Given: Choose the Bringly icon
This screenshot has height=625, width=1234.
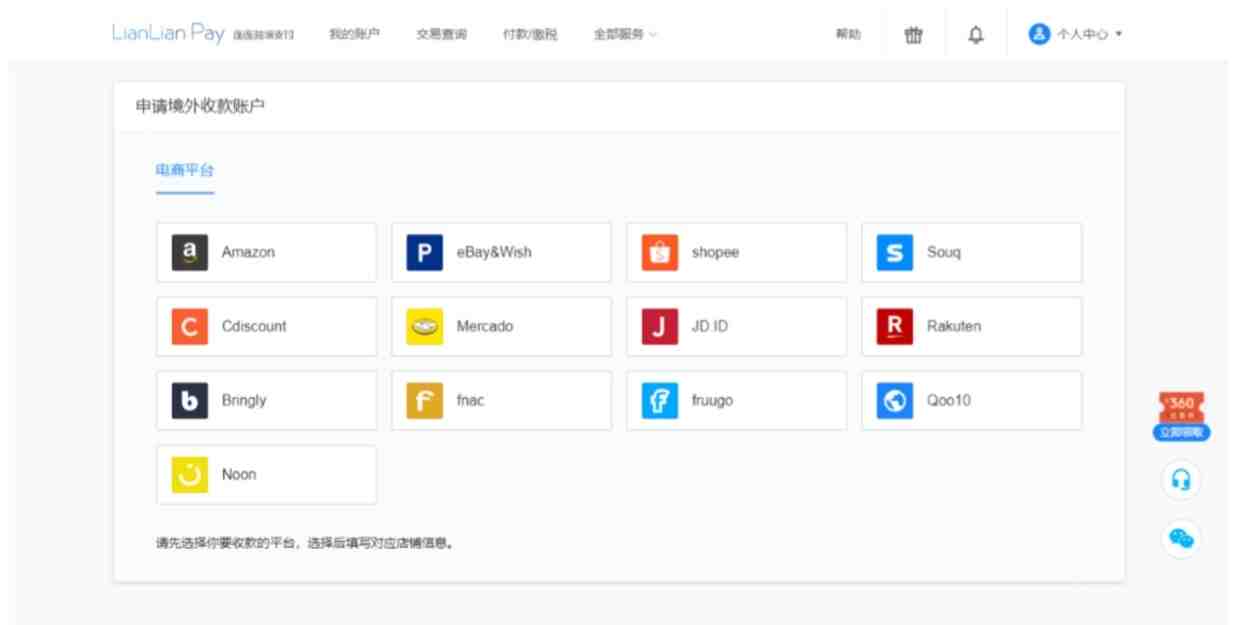Looking at the screenshot, I should [x=190, y=401].
